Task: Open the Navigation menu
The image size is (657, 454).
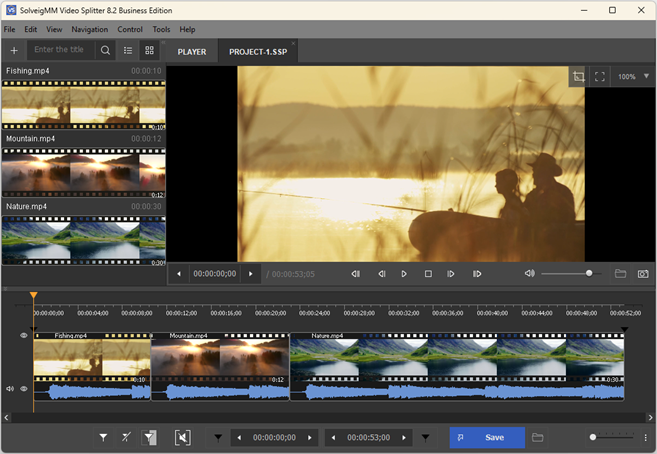Action: 90,29
